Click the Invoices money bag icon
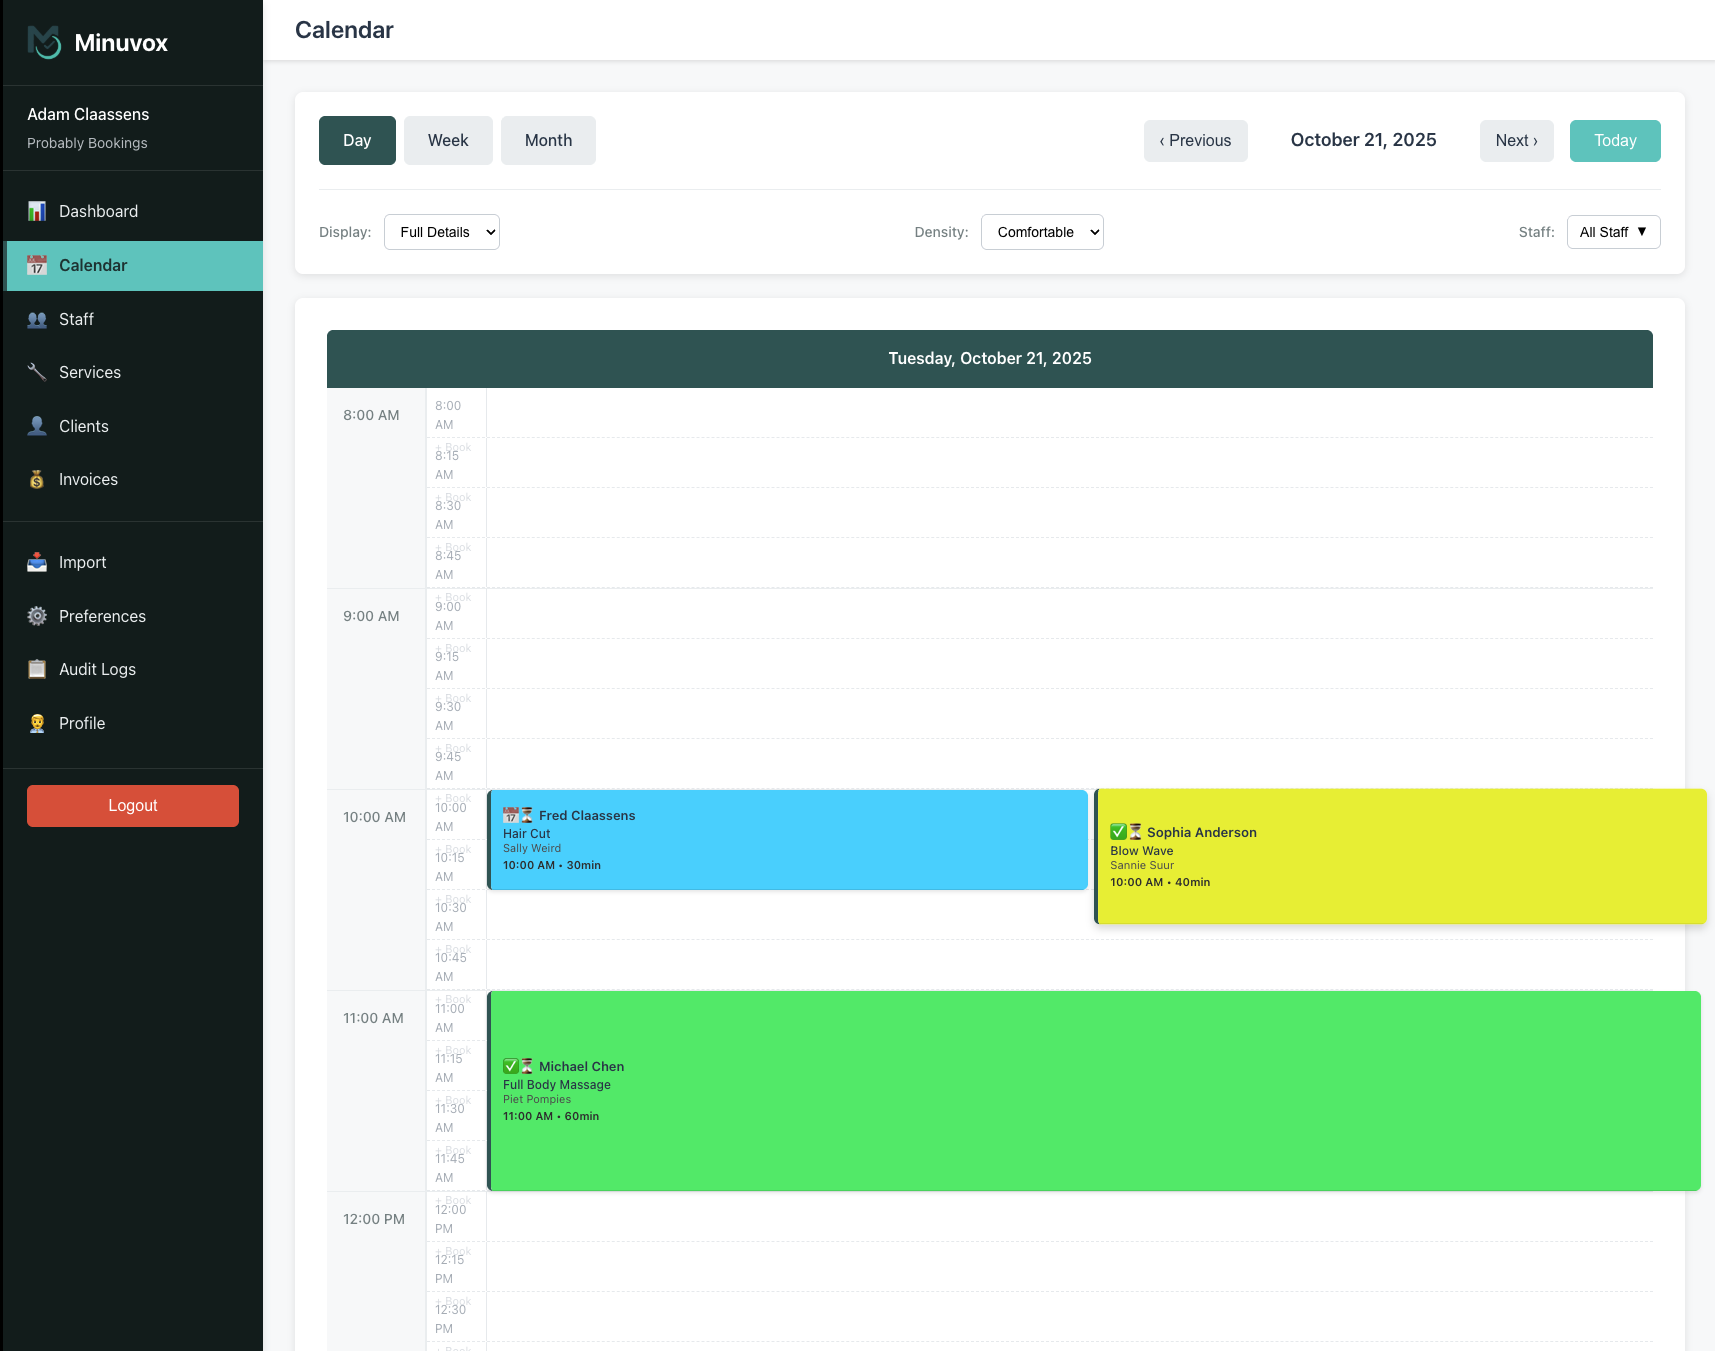Image resolution: width=1715 pixels, height=1351 pixels. tap(37, 479)
